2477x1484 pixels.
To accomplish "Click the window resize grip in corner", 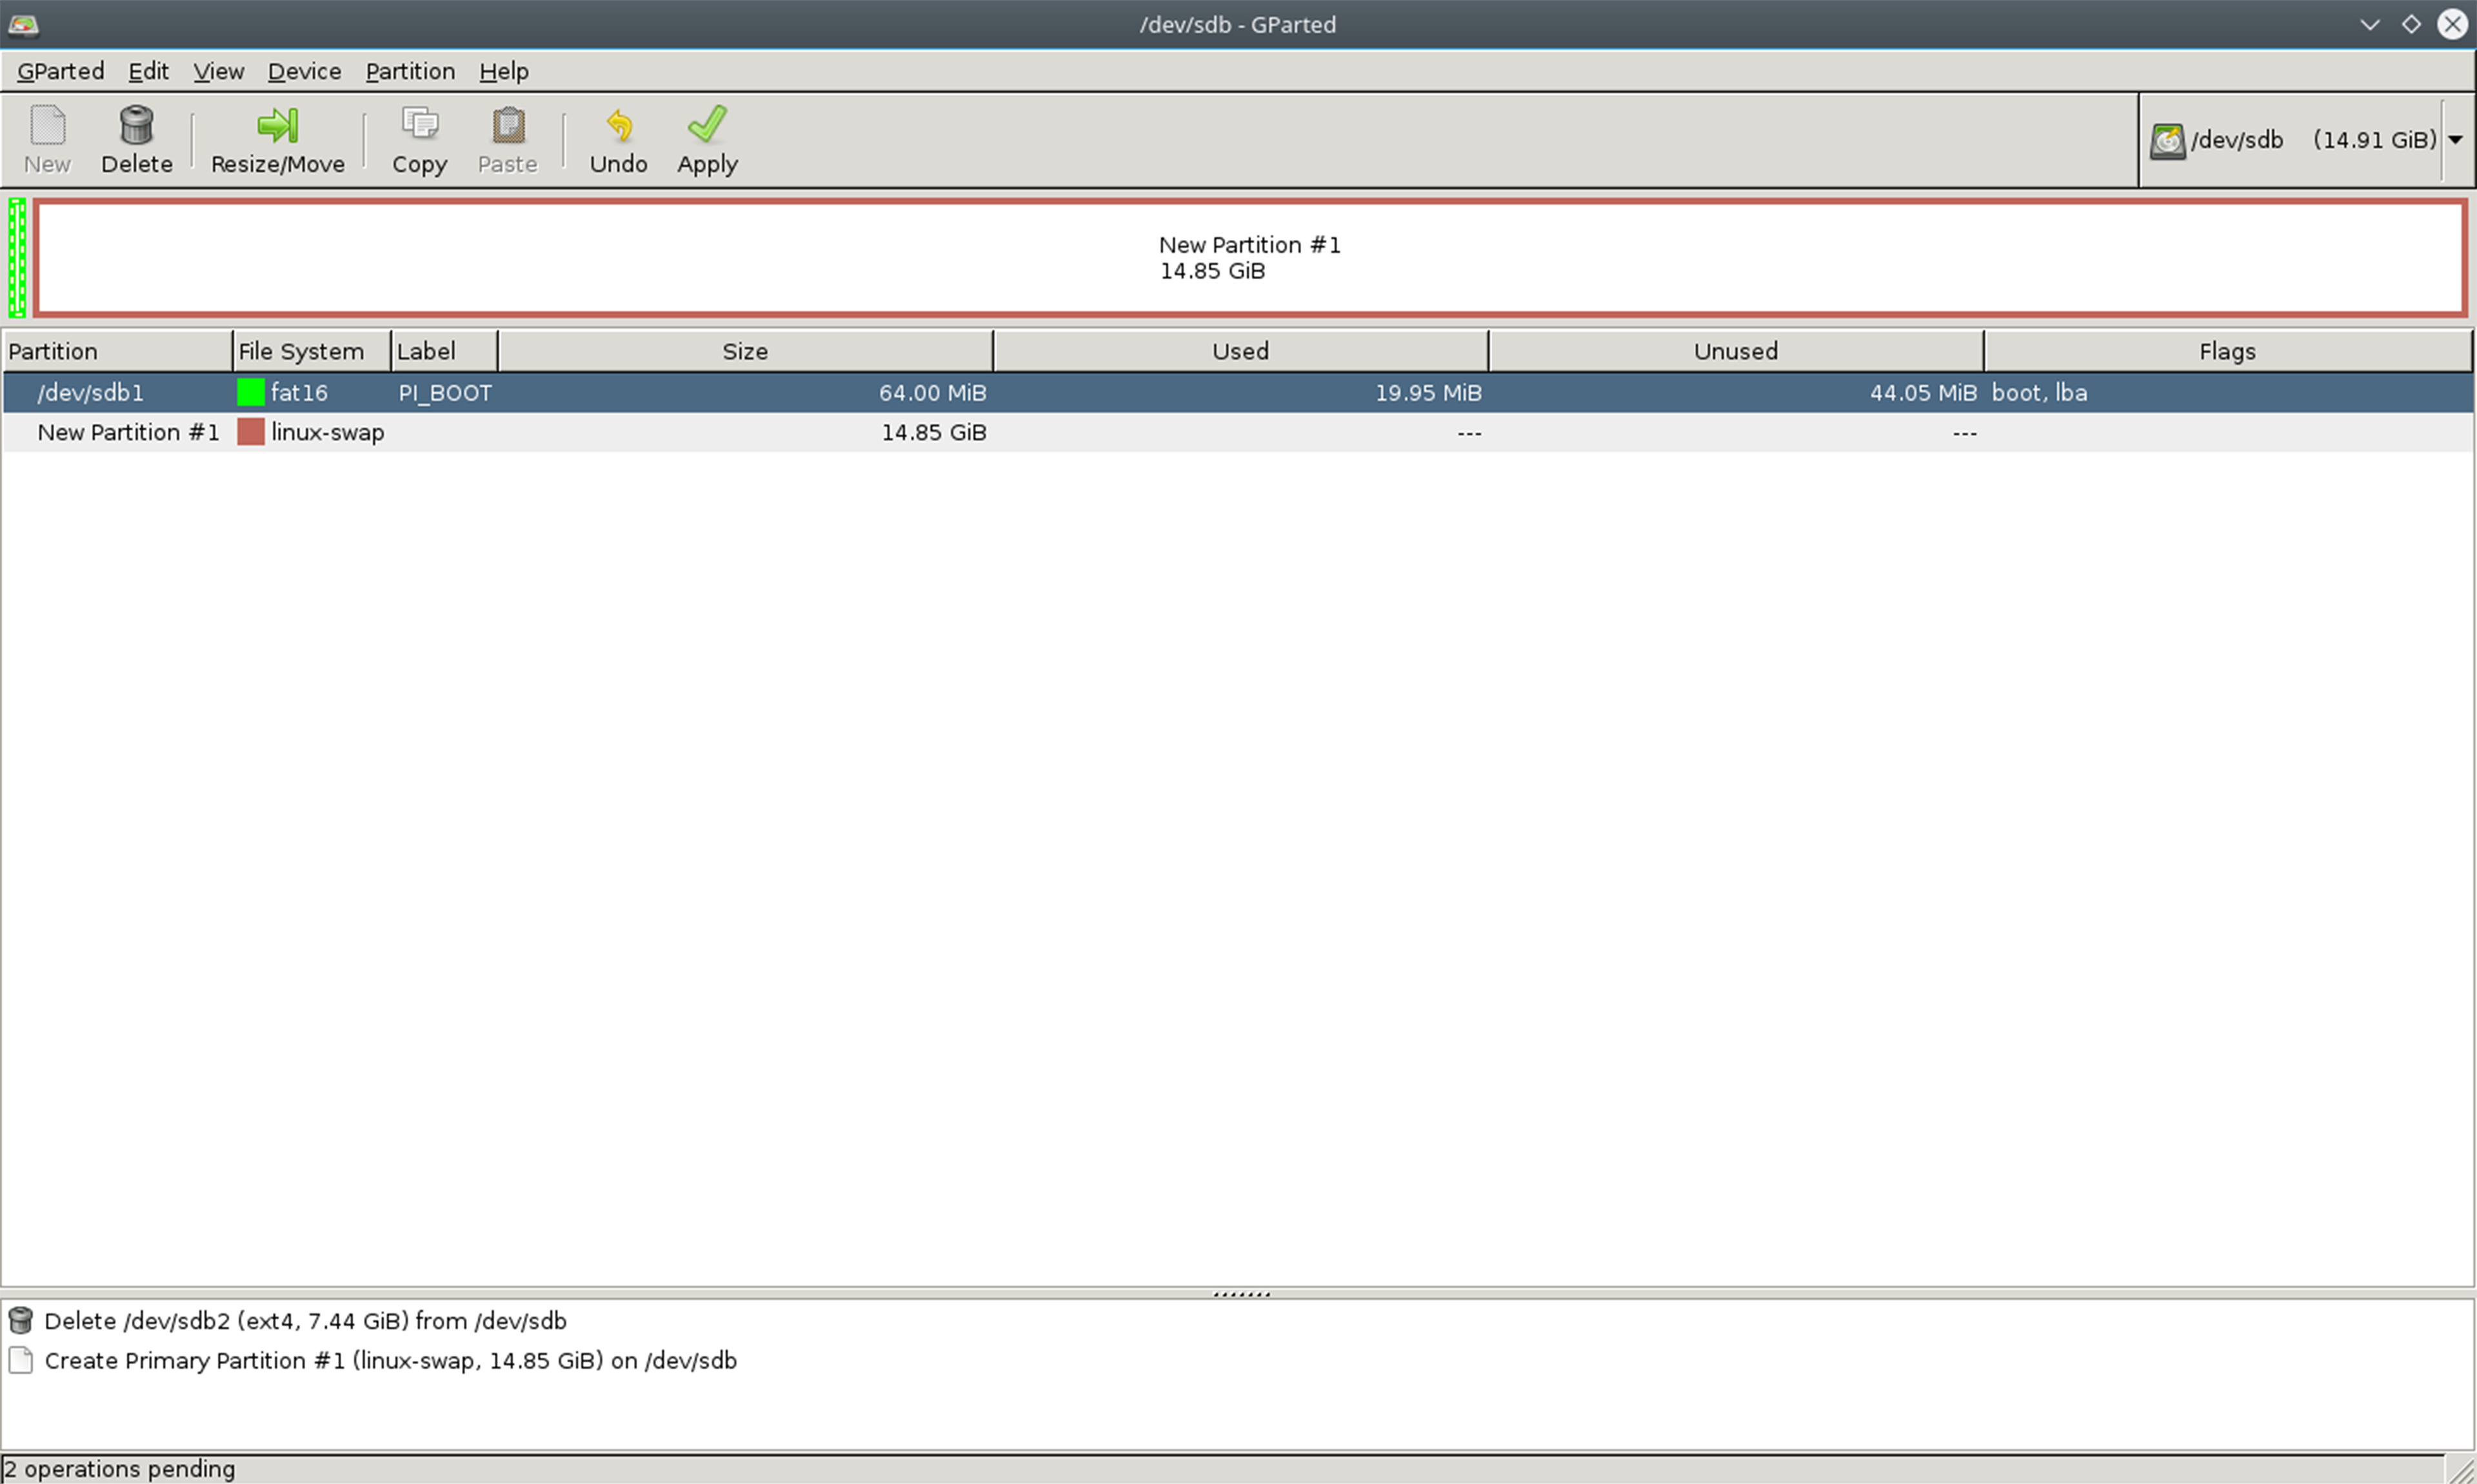I will (x=2461, y=1470).
